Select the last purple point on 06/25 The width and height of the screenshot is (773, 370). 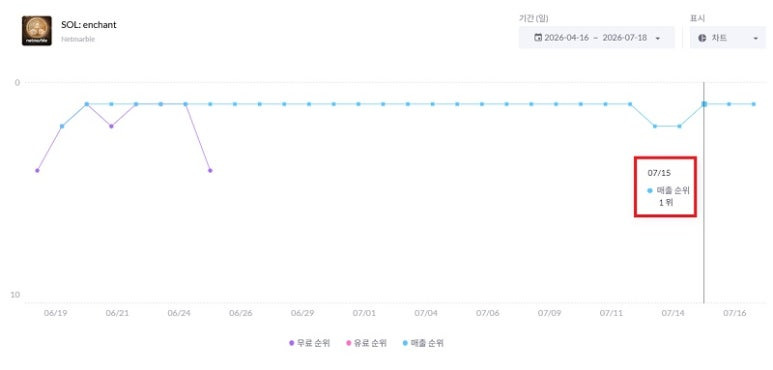click(x=210, y=170)
